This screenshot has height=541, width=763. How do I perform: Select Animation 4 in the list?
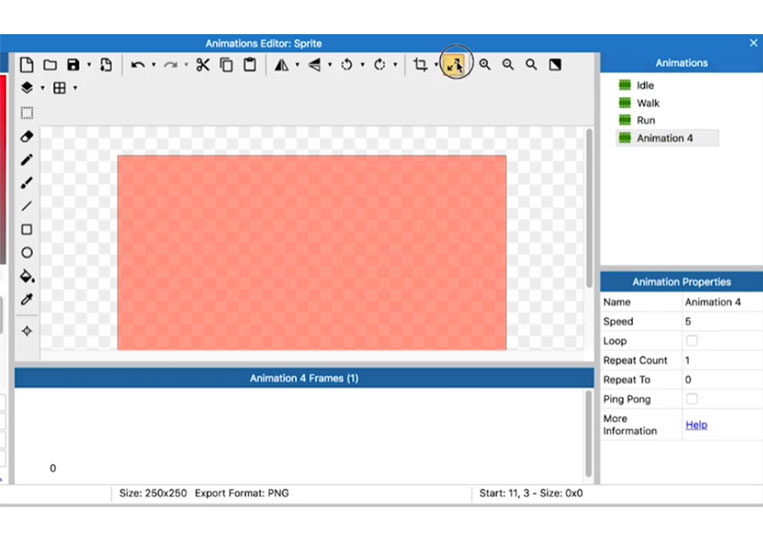(667, 138)
